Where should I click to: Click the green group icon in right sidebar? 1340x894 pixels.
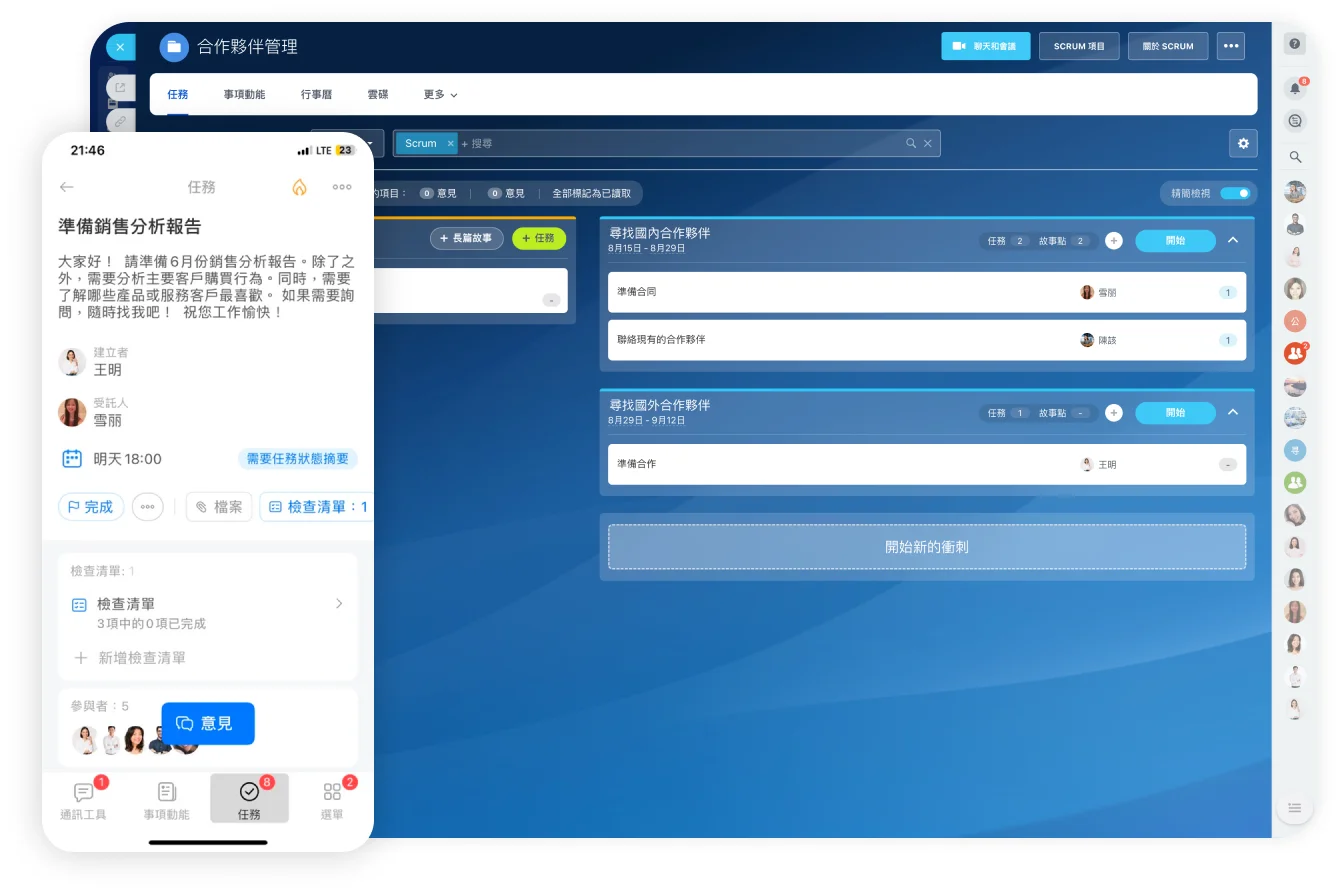[1295, 482]
